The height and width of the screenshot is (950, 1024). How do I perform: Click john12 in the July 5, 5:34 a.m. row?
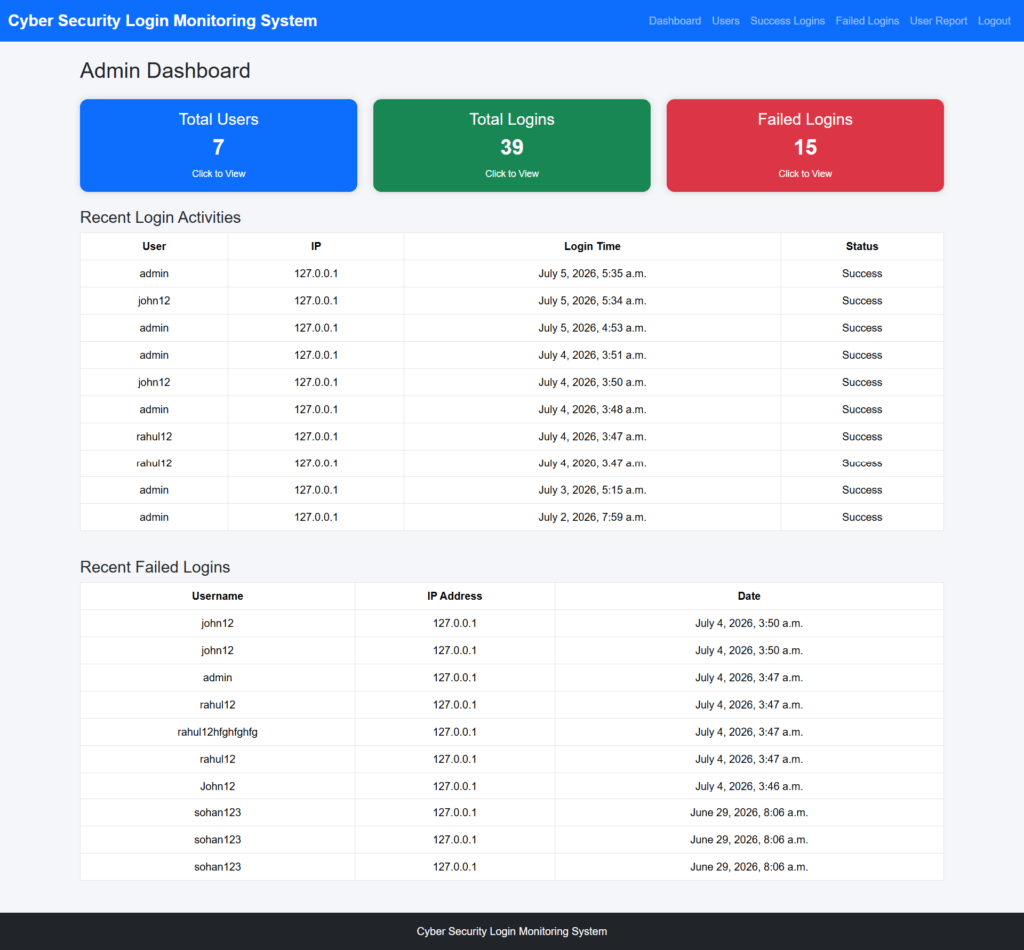pos(154,301)
